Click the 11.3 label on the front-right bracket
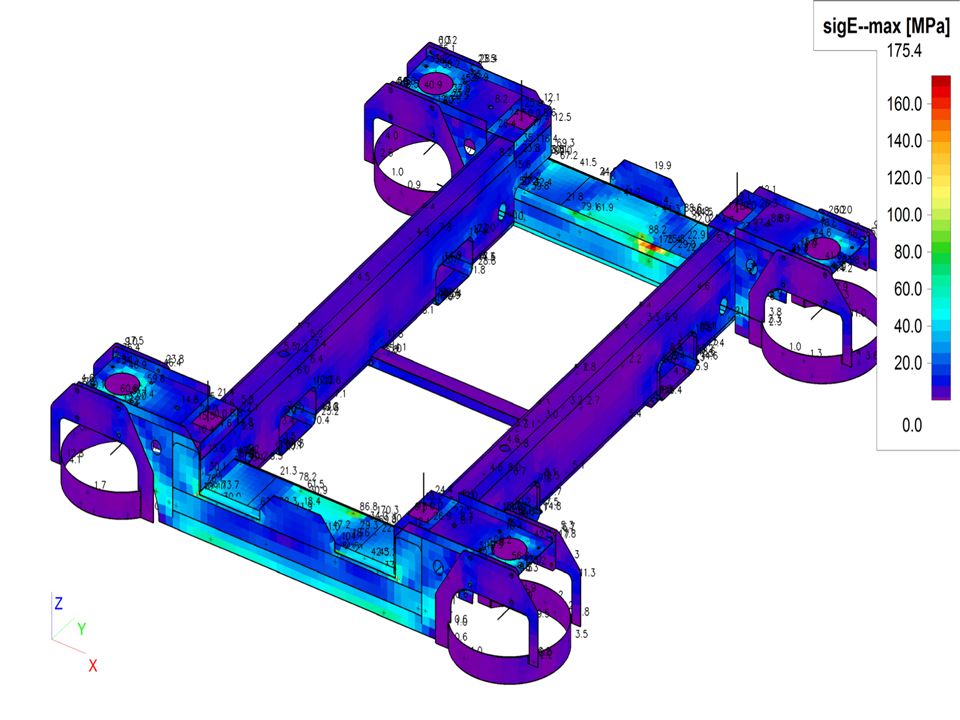The height and width of the screenshot is (720, 960). point(586,573)
